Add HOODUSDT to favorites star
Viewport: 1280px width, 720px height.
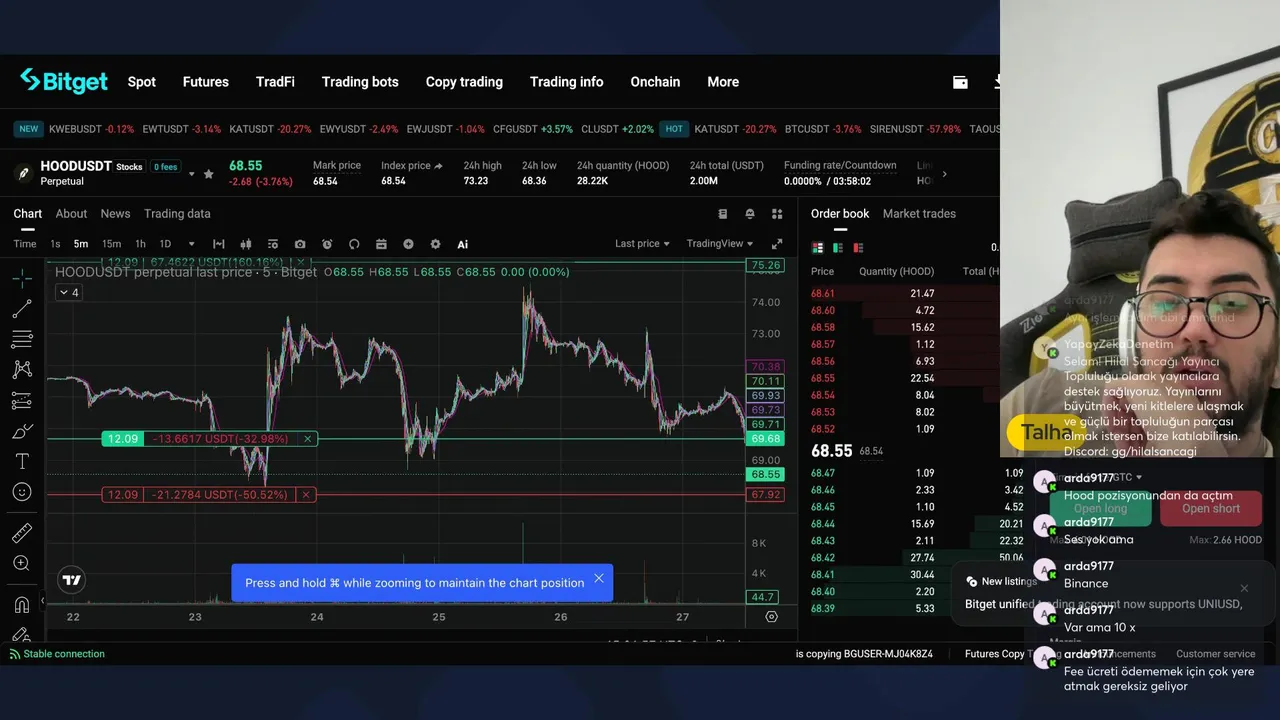click(x=208, y=174)
